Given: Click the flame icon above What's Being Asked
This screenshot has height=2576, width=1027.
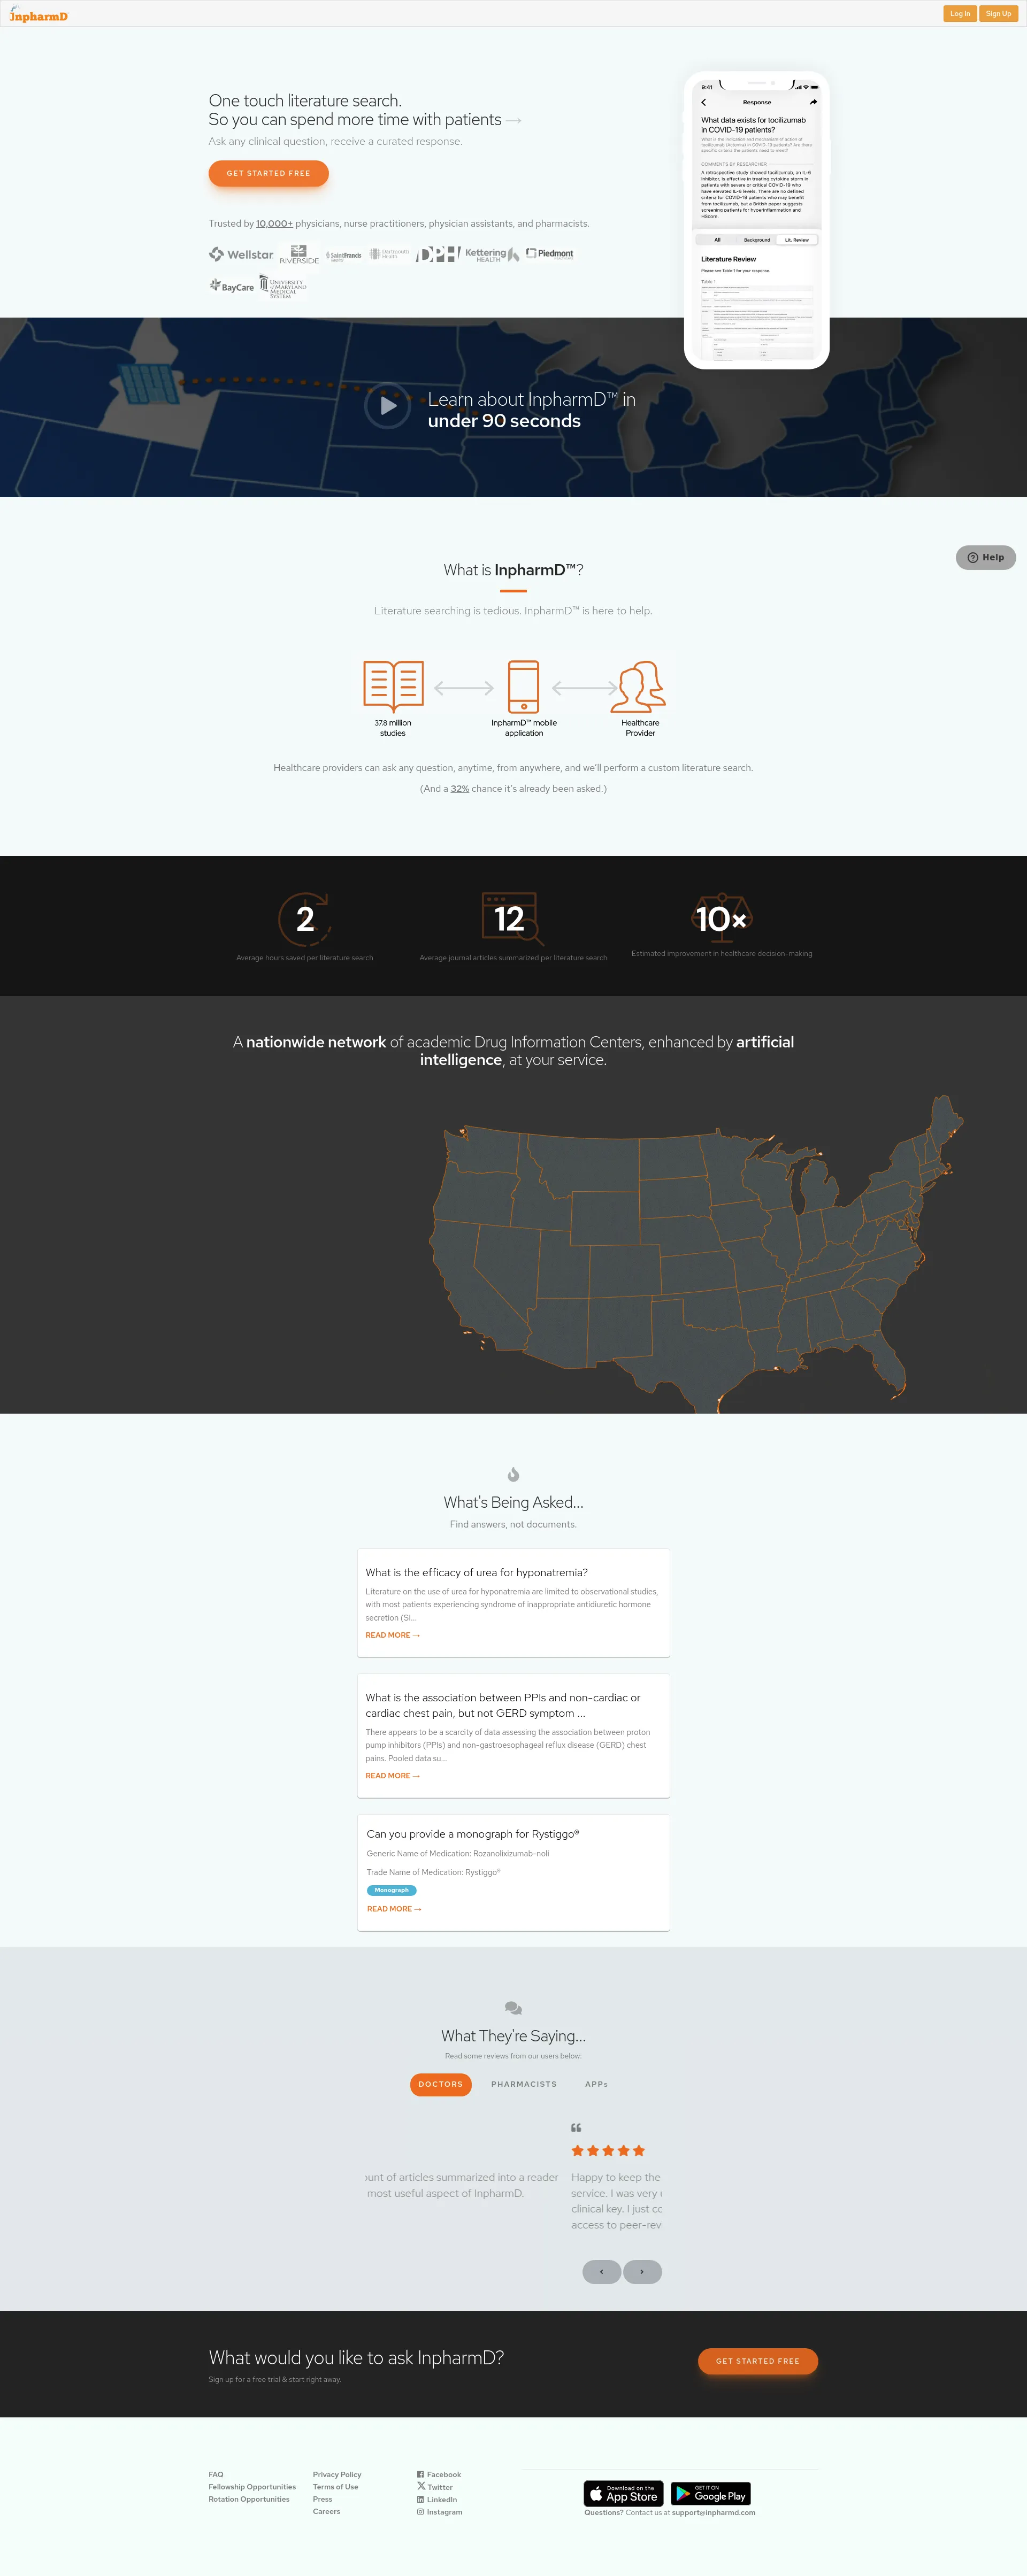Looking at the screenshot, I should click(x=513, y=1474).
